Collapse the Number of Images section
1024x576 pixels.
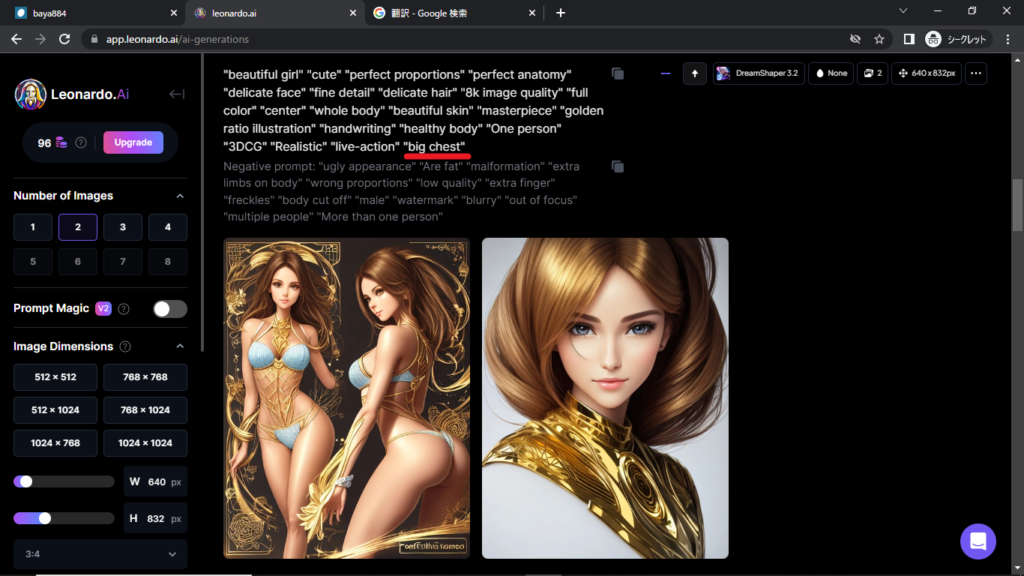[x=180, y=196]
